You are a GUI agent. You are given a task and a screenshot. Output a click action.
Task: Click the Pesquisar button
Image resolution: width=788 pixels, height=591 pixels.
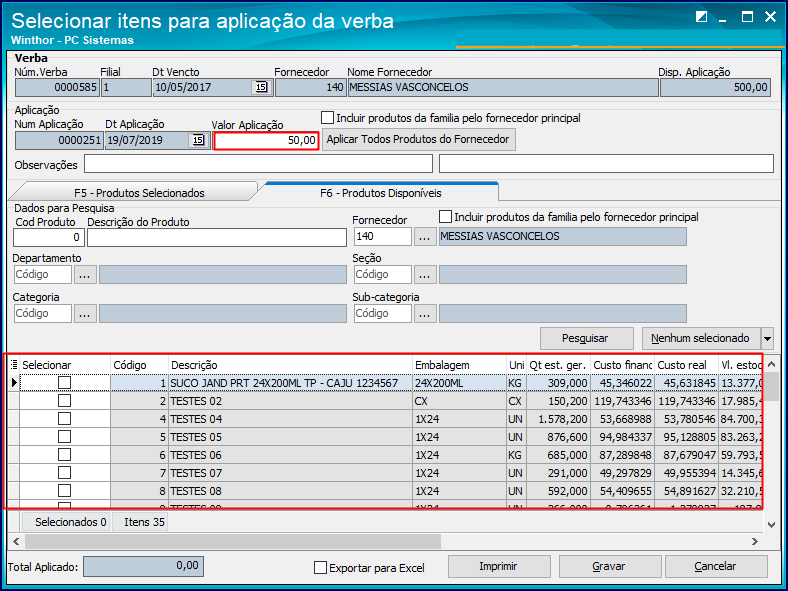[586, 339]
